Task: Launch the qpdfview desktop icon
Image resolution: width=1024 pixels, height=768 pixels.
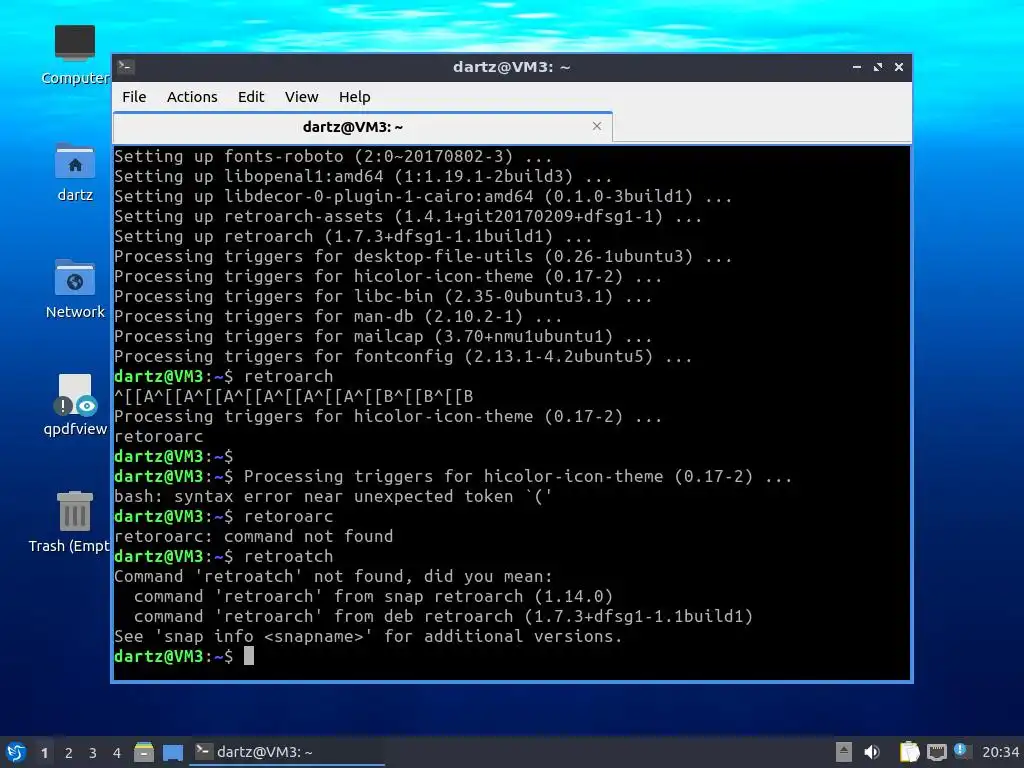Action: tap(74, 405)
